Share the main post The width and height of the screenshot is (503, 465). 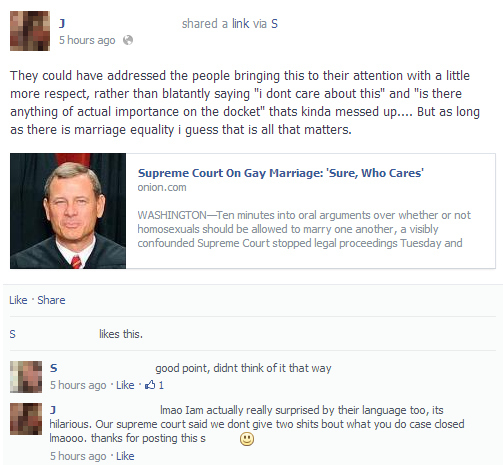[51, 300]
